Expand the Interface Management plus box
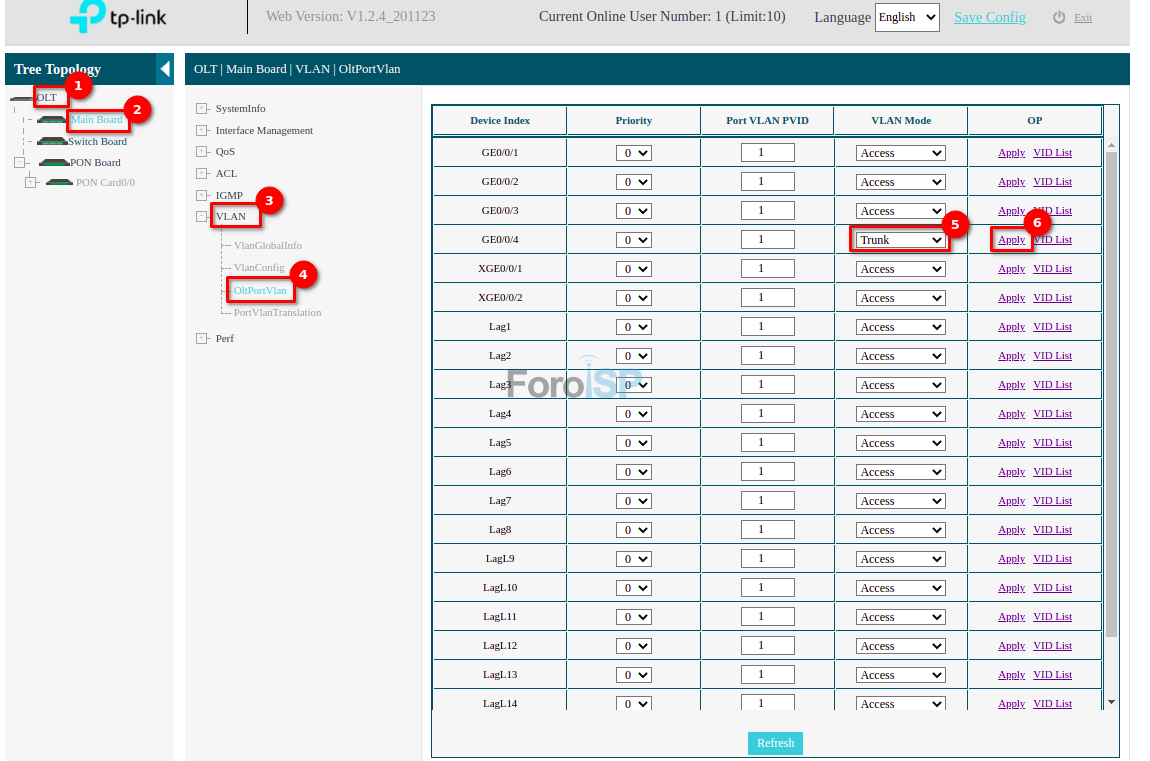 (202, 131)
